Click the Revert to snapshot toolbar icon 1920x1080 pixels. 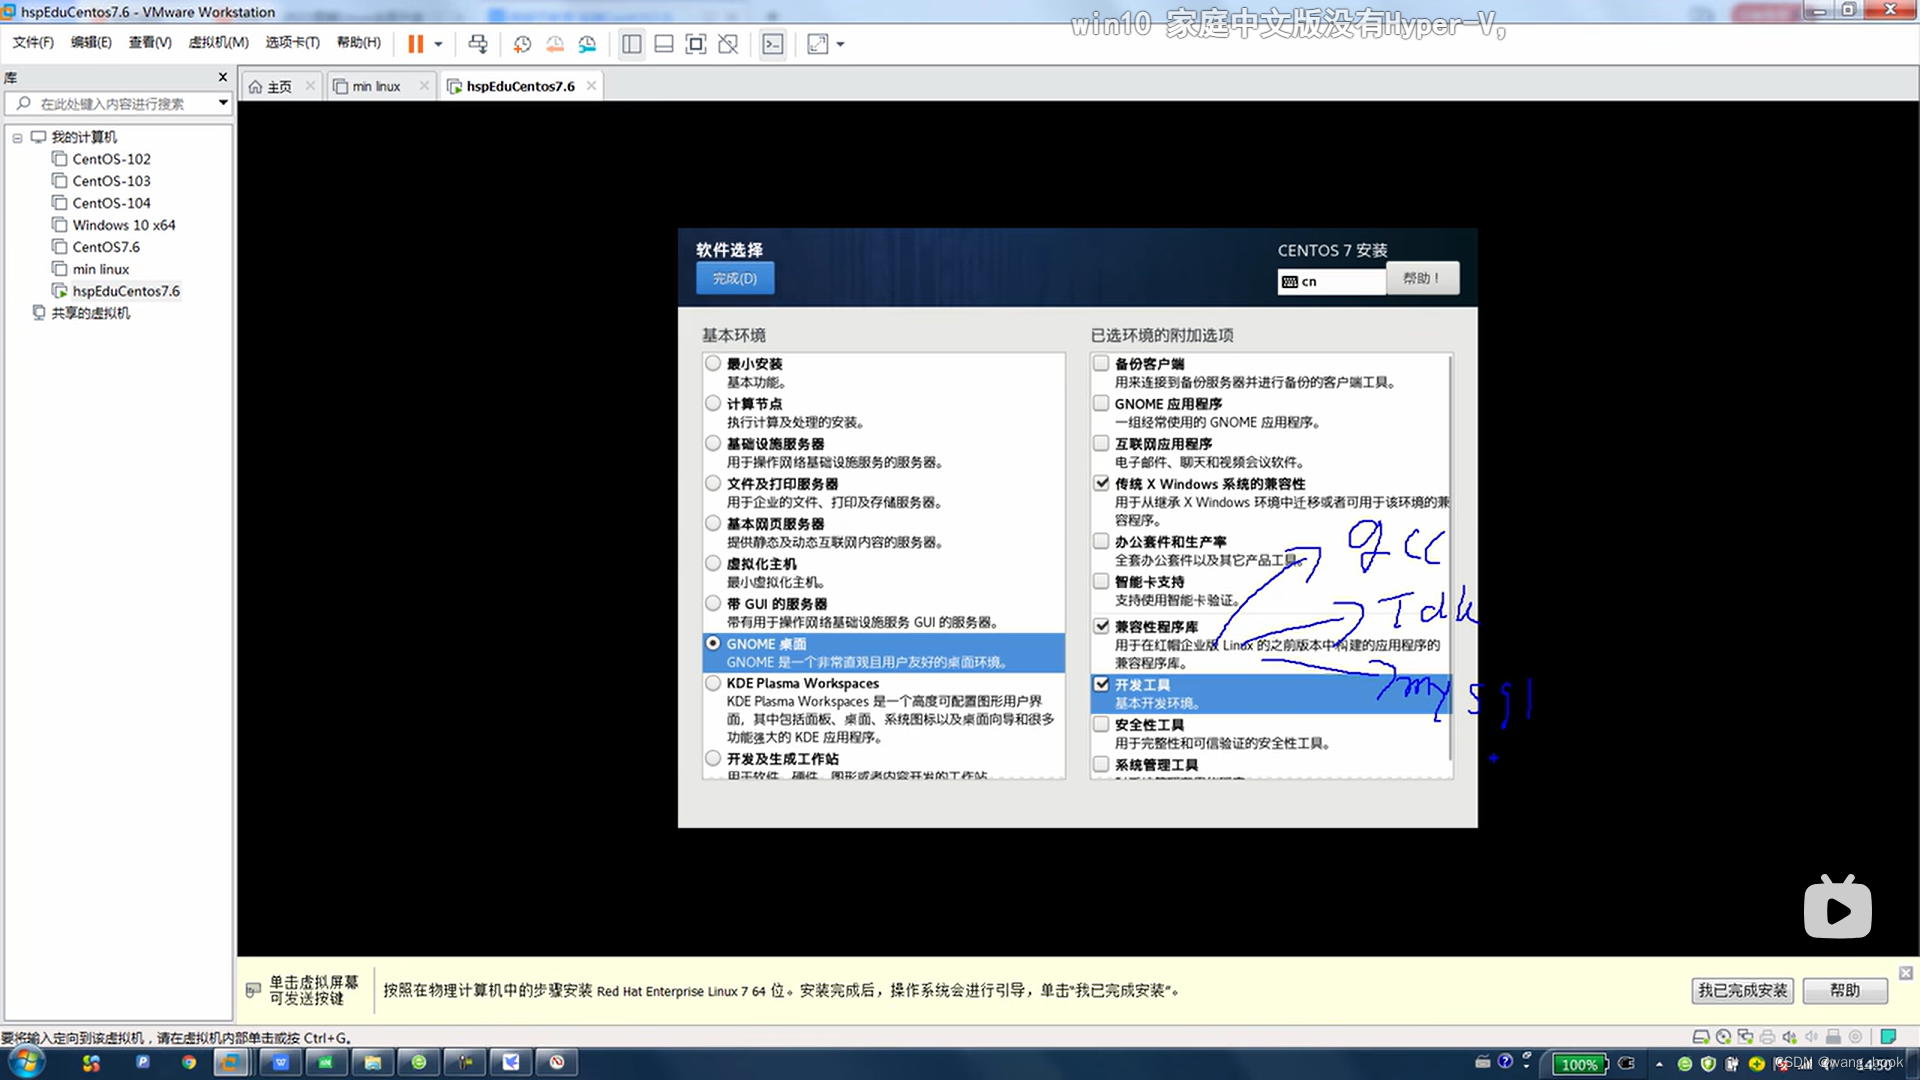[x=554, y=44]
